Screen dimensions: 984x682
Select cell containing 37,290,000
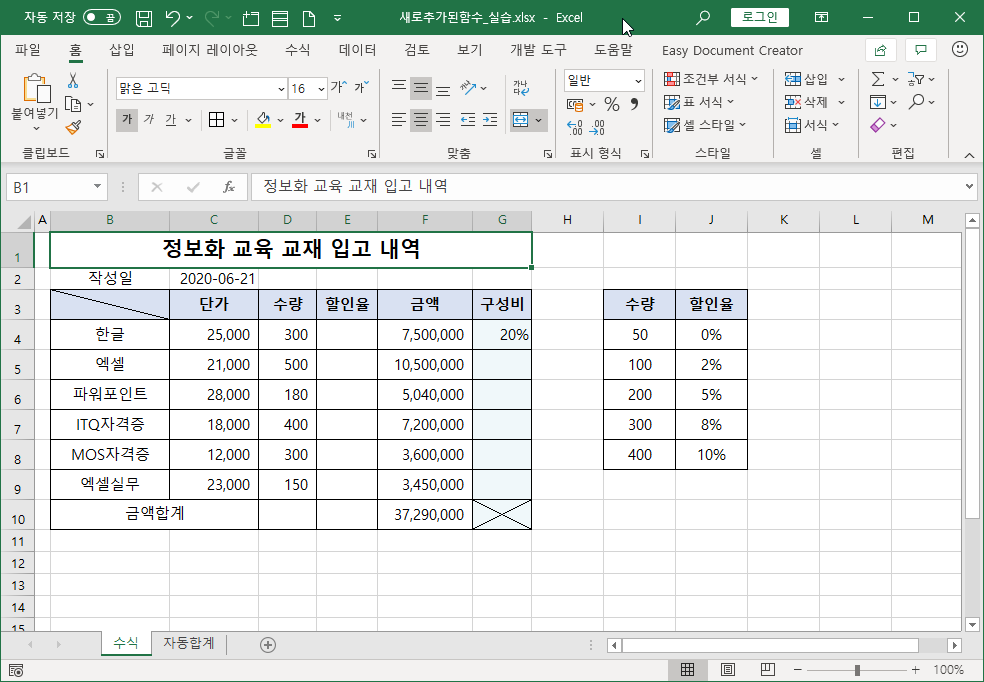click(x=425, y=514)
